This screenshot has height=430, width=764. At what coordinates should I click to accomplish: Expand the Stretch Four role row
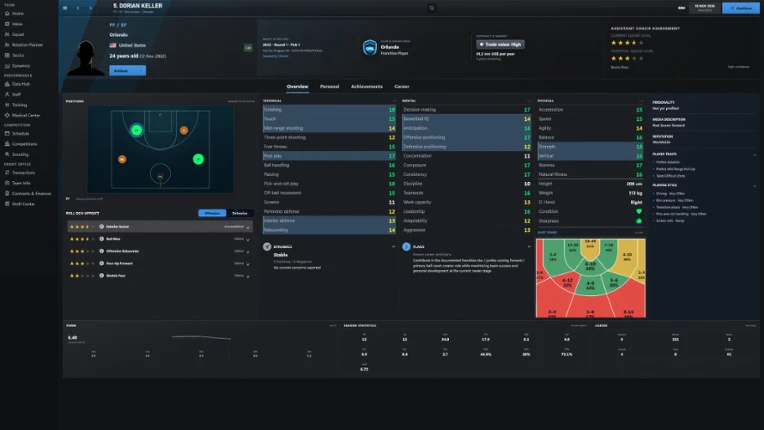248,276
